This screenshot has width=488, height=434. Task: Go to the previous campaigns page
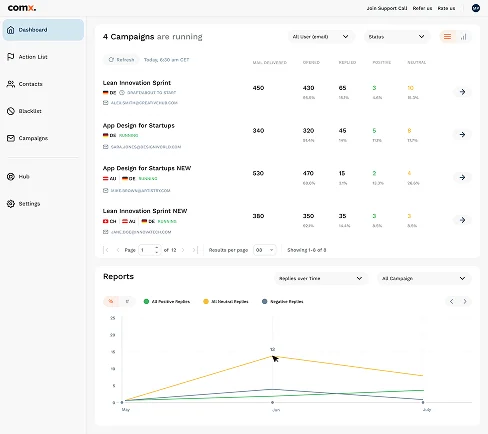118,250
